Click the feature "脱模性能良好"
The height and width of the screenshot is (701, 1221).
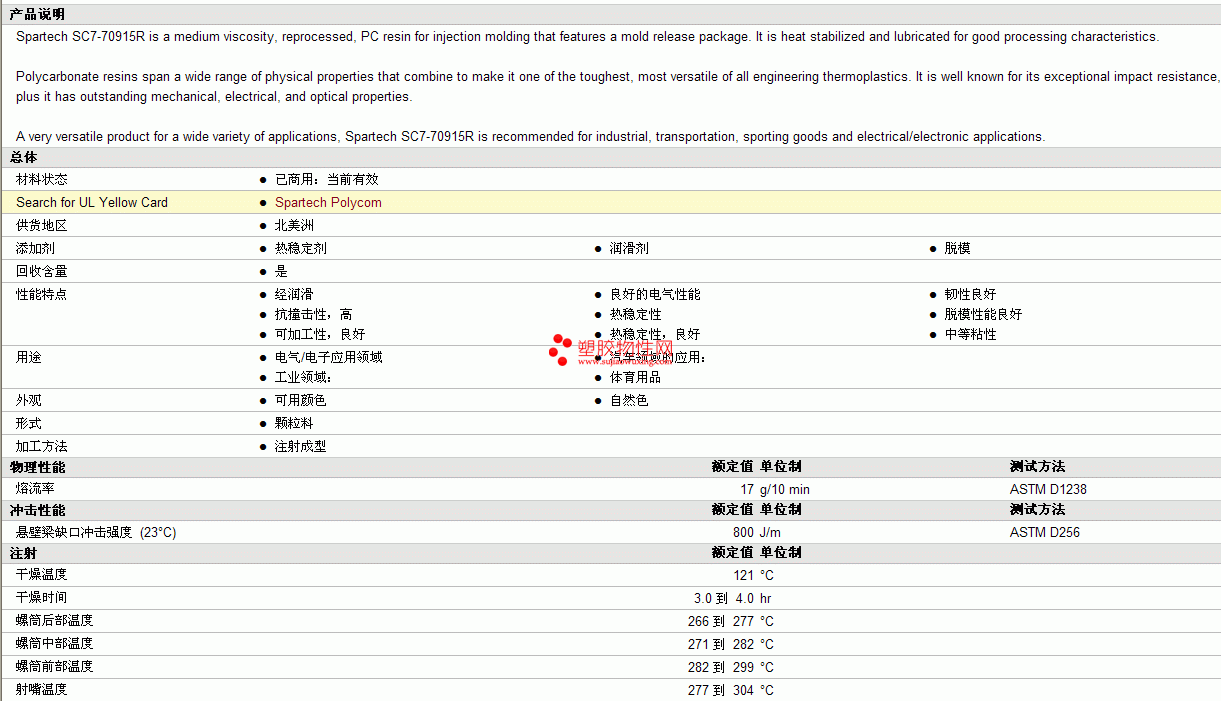point(983,314)
